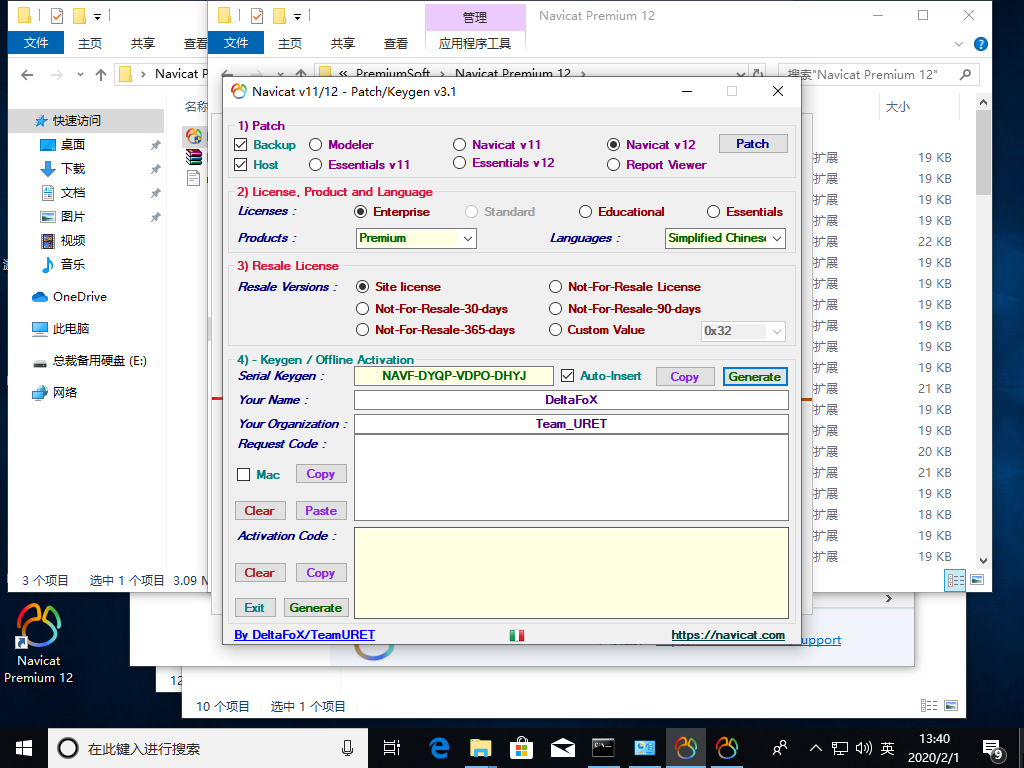Open 文件 tab in the left explorer window
The width and height of the screenshot is (1024, 768).
click(36, 43)
